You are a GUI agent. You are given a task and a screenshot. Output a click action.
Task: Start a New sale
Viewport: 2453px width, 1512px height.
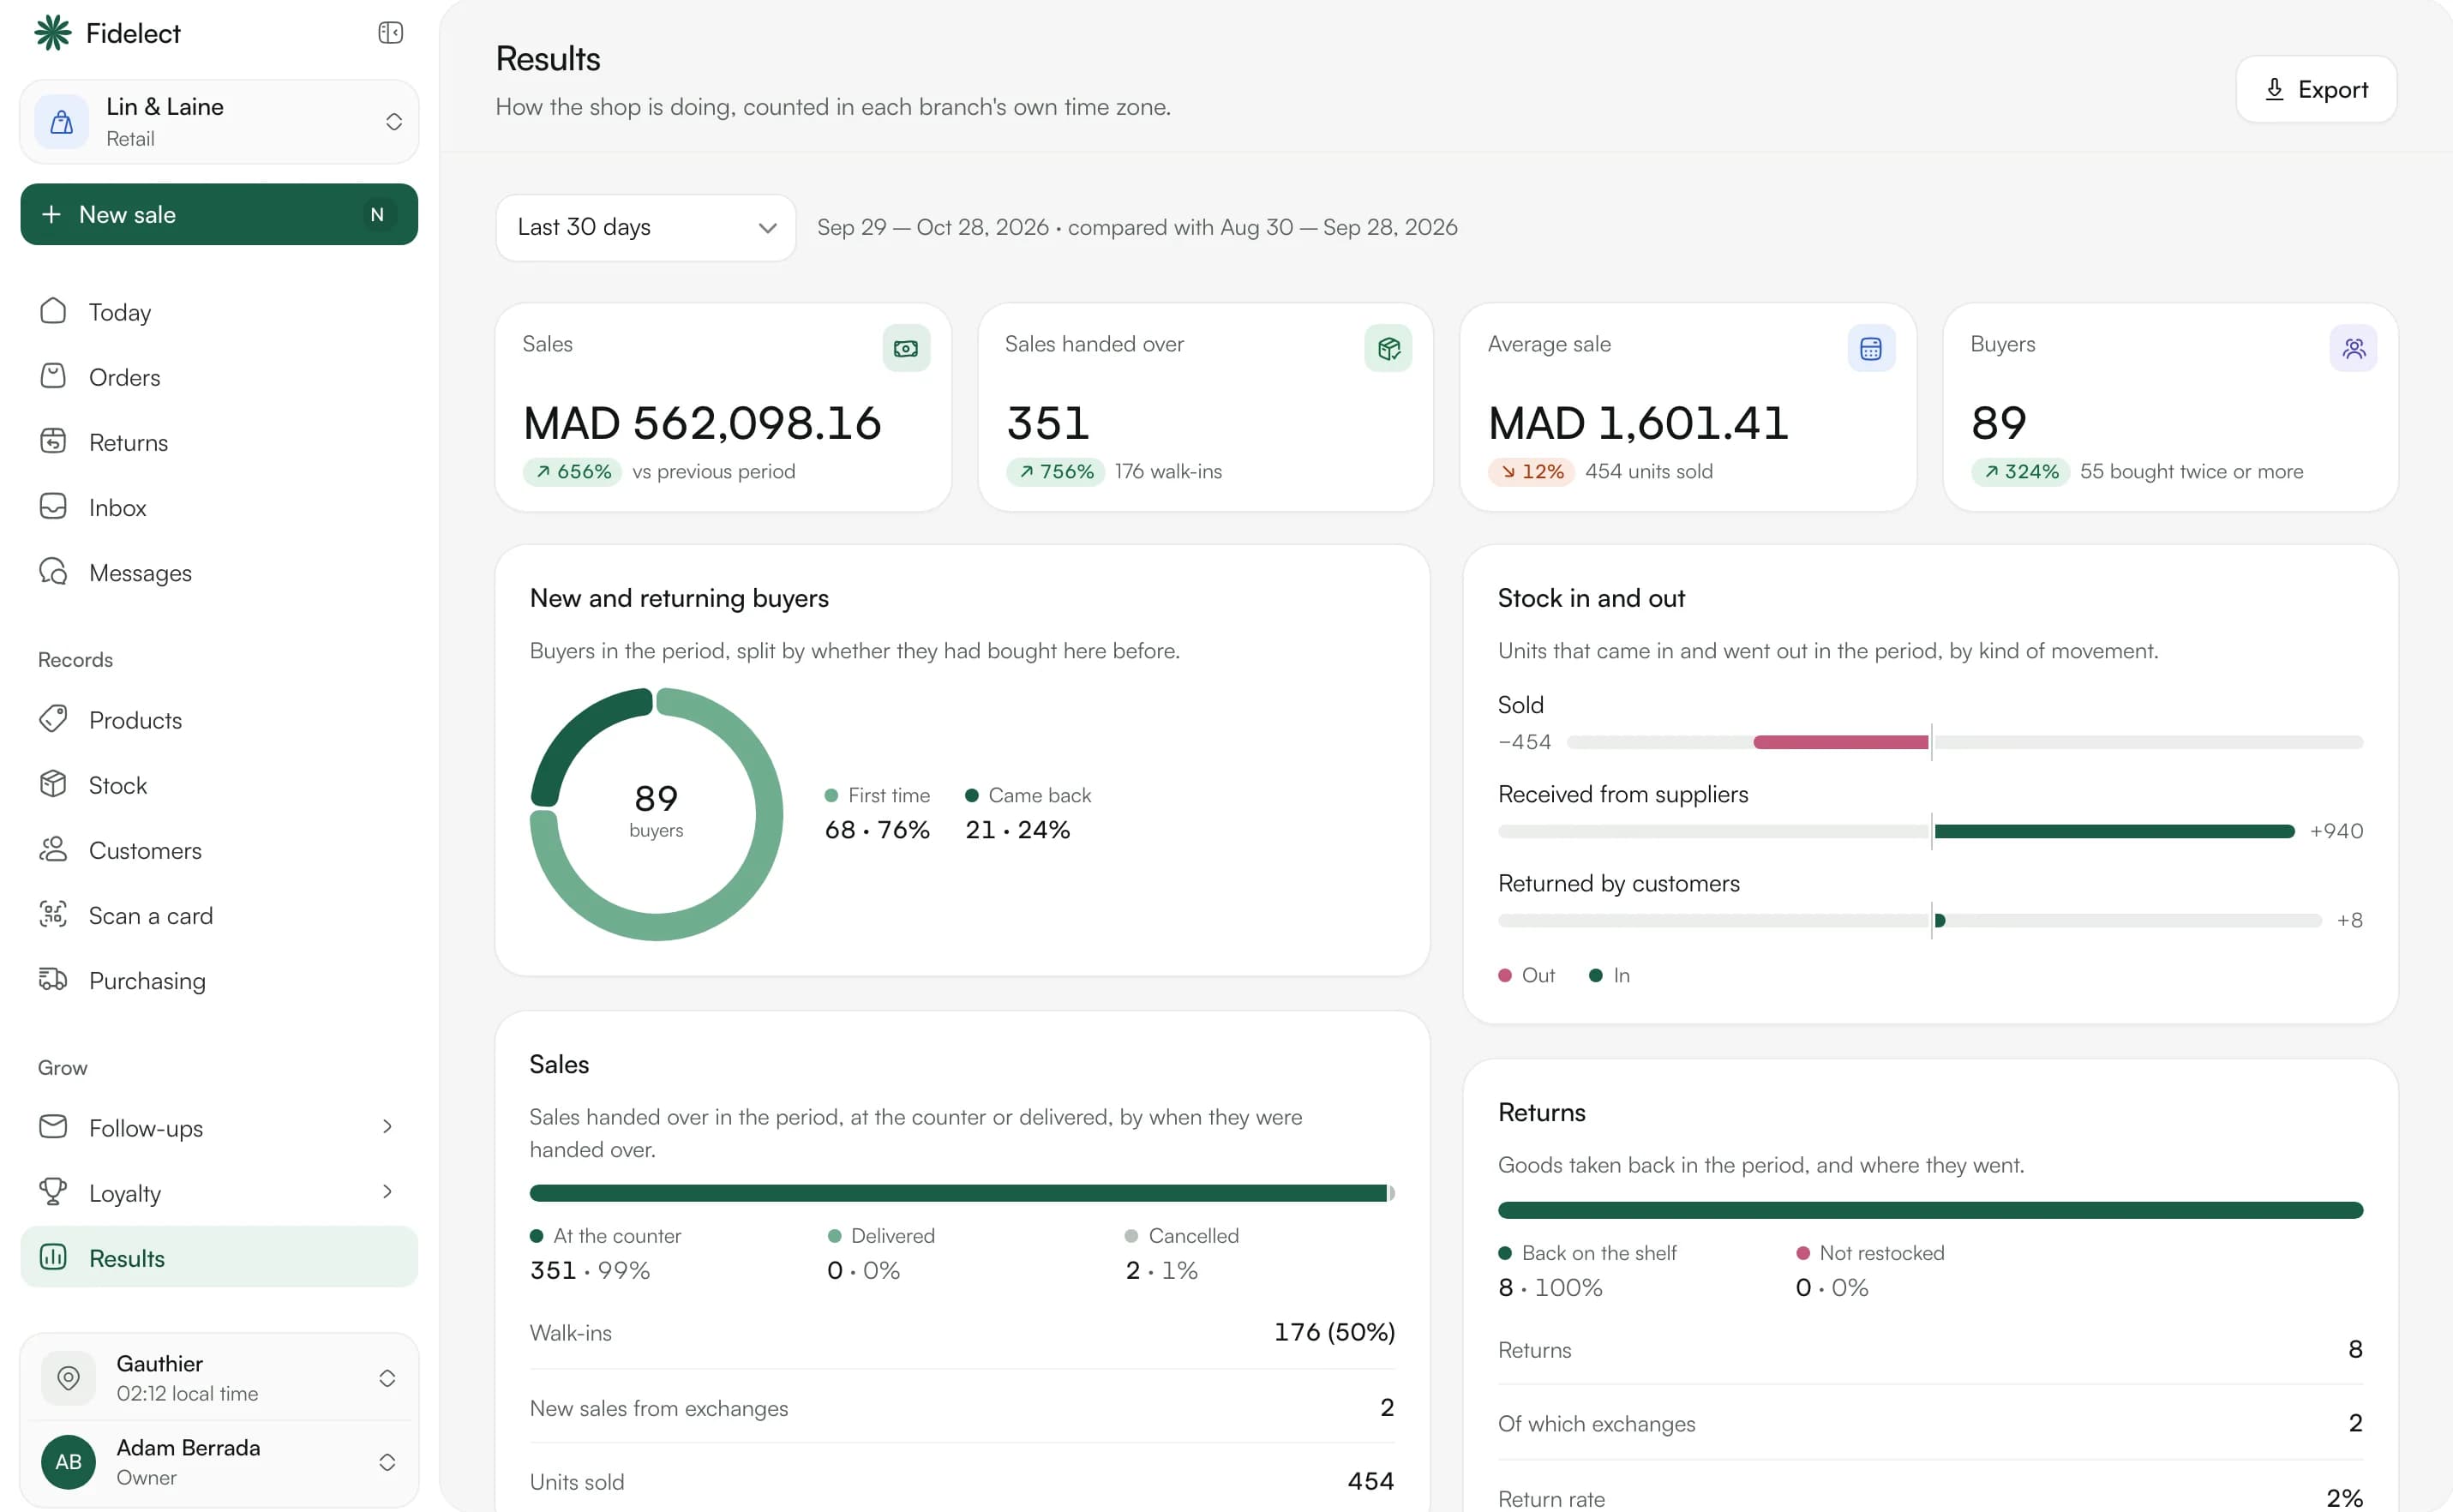pos(219,214)
